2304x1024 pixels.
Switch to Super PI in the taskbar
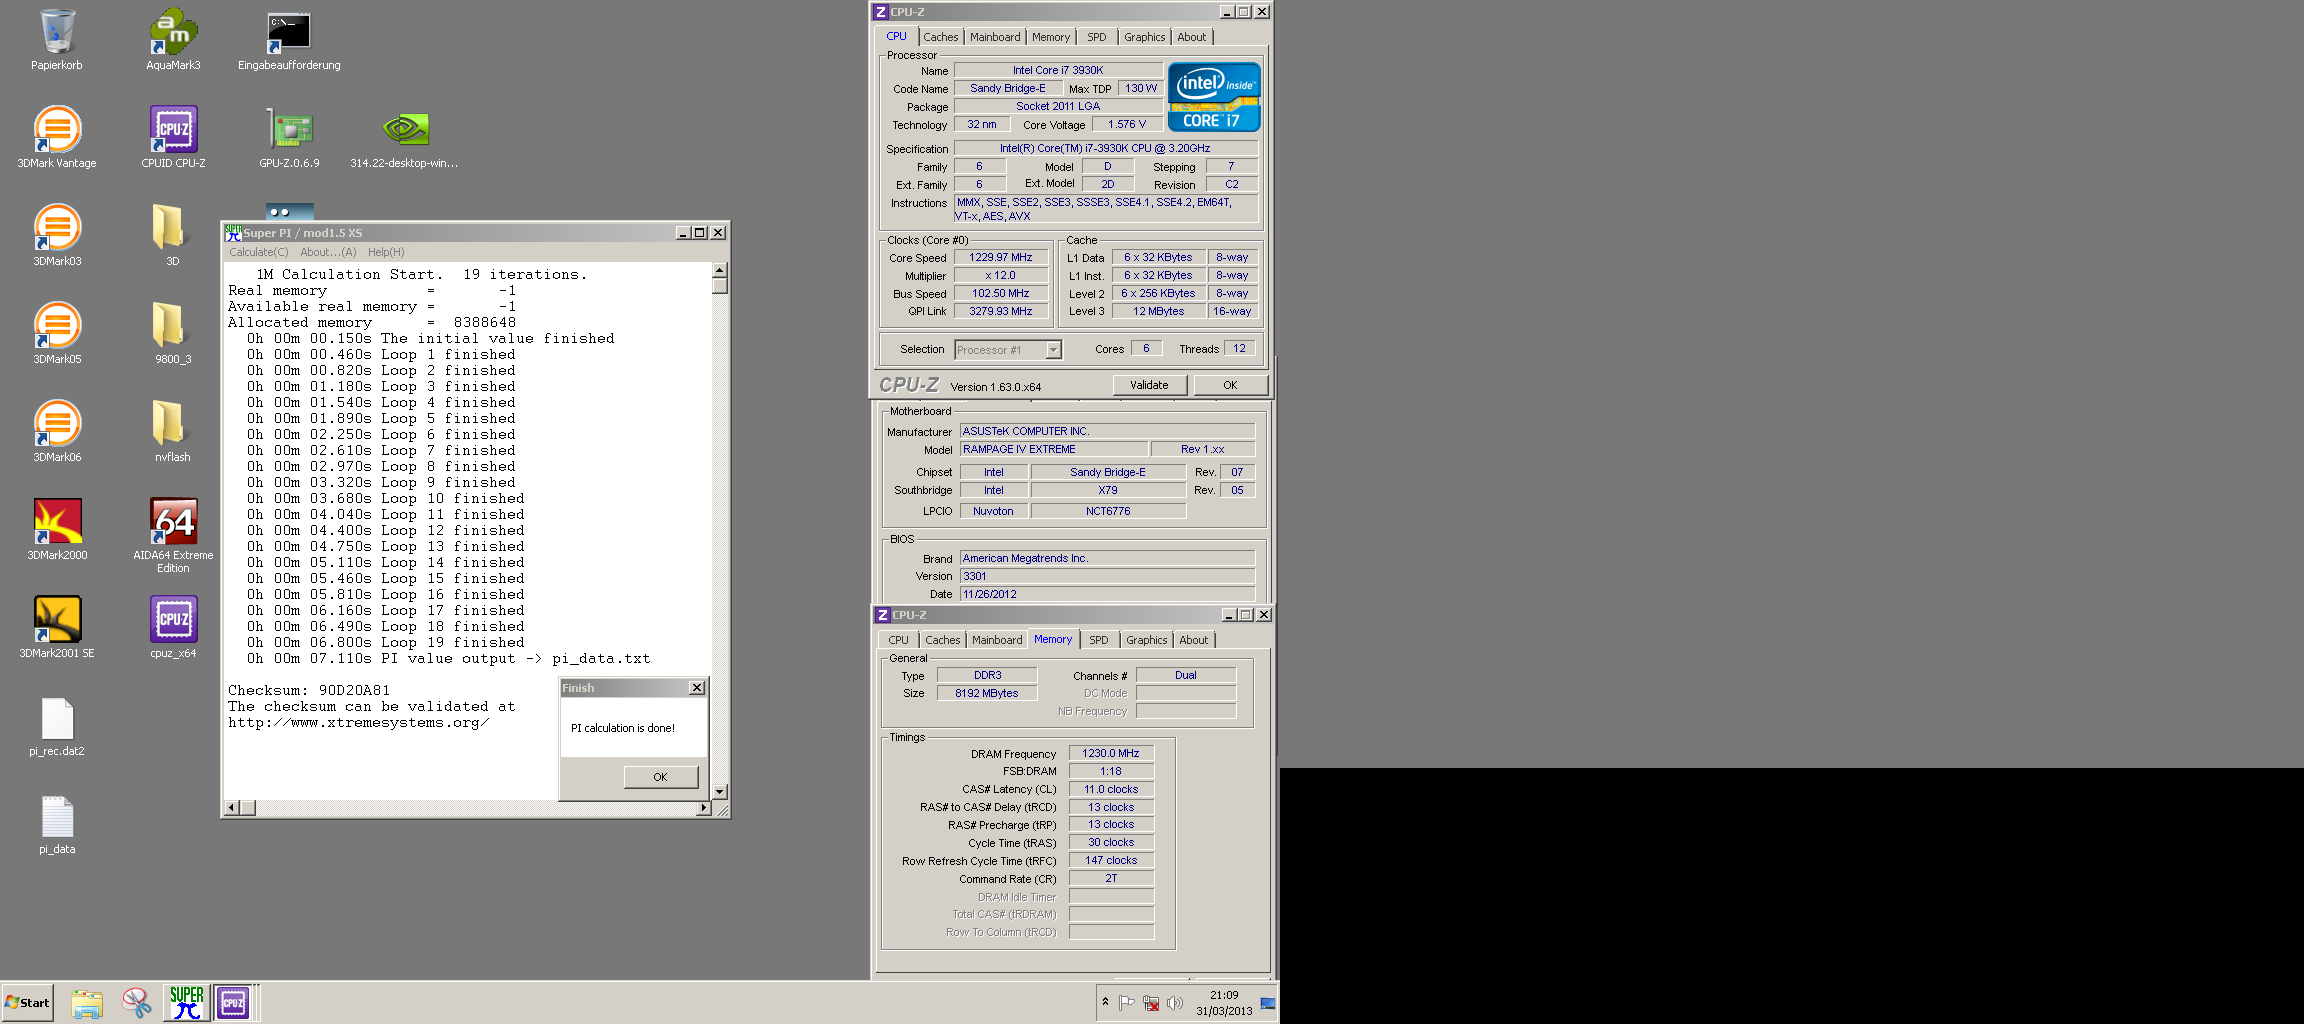click(186, 1003)
